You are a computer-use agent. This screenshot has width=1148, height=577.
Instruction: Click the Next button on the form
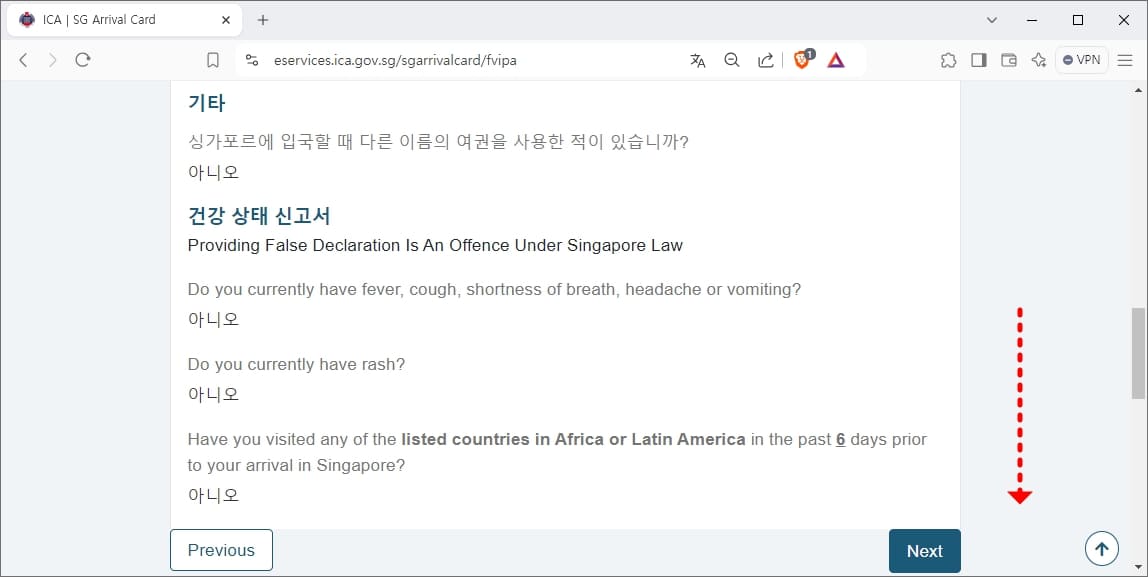coord(924,550)
